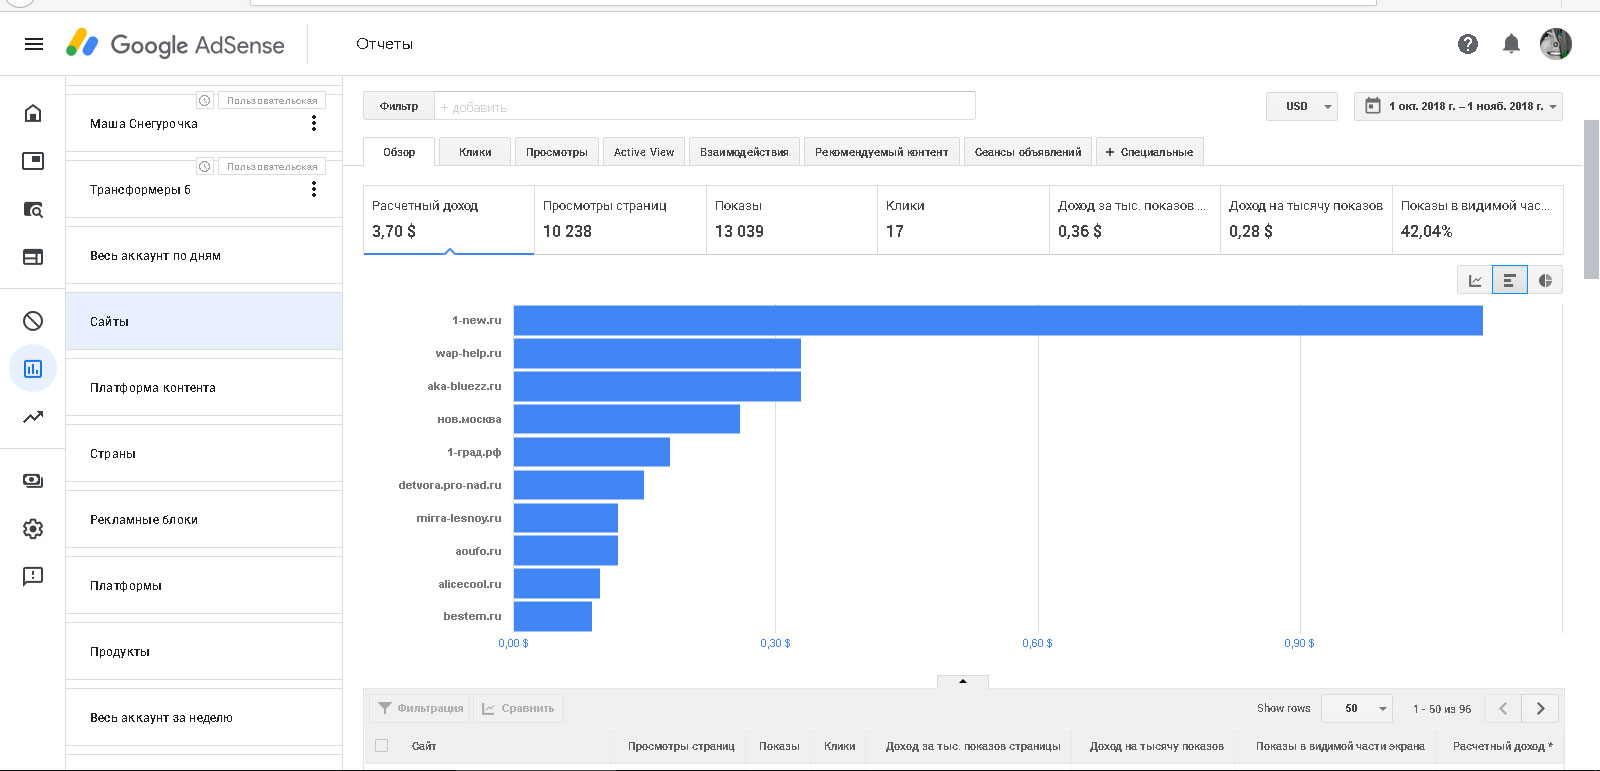Select the Взаимодействия tab
Screen dimensions: 1600x771
point(744,152)
